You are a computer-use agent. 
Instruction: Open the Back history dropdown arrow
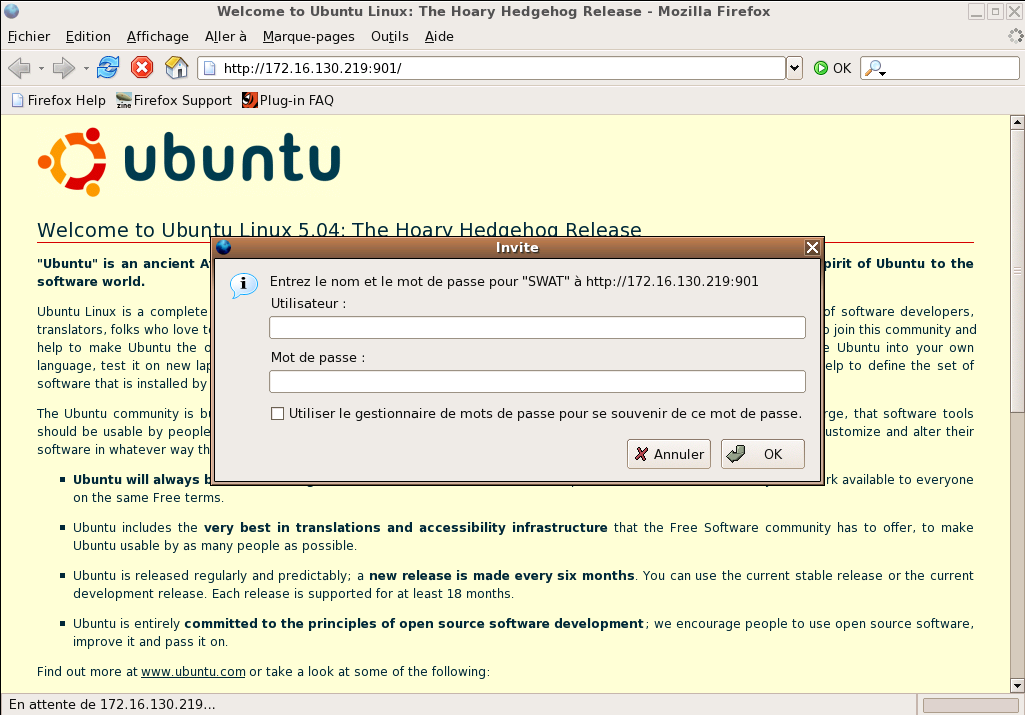tap(41, 68)
